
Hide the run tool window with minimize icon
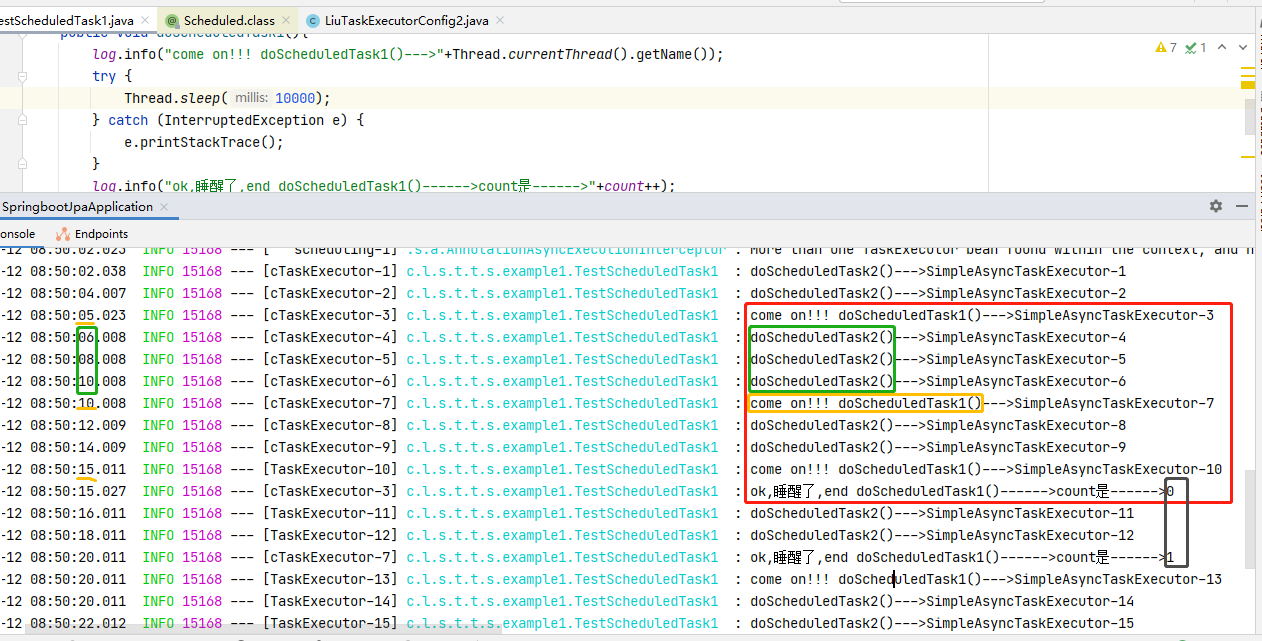1241,206
